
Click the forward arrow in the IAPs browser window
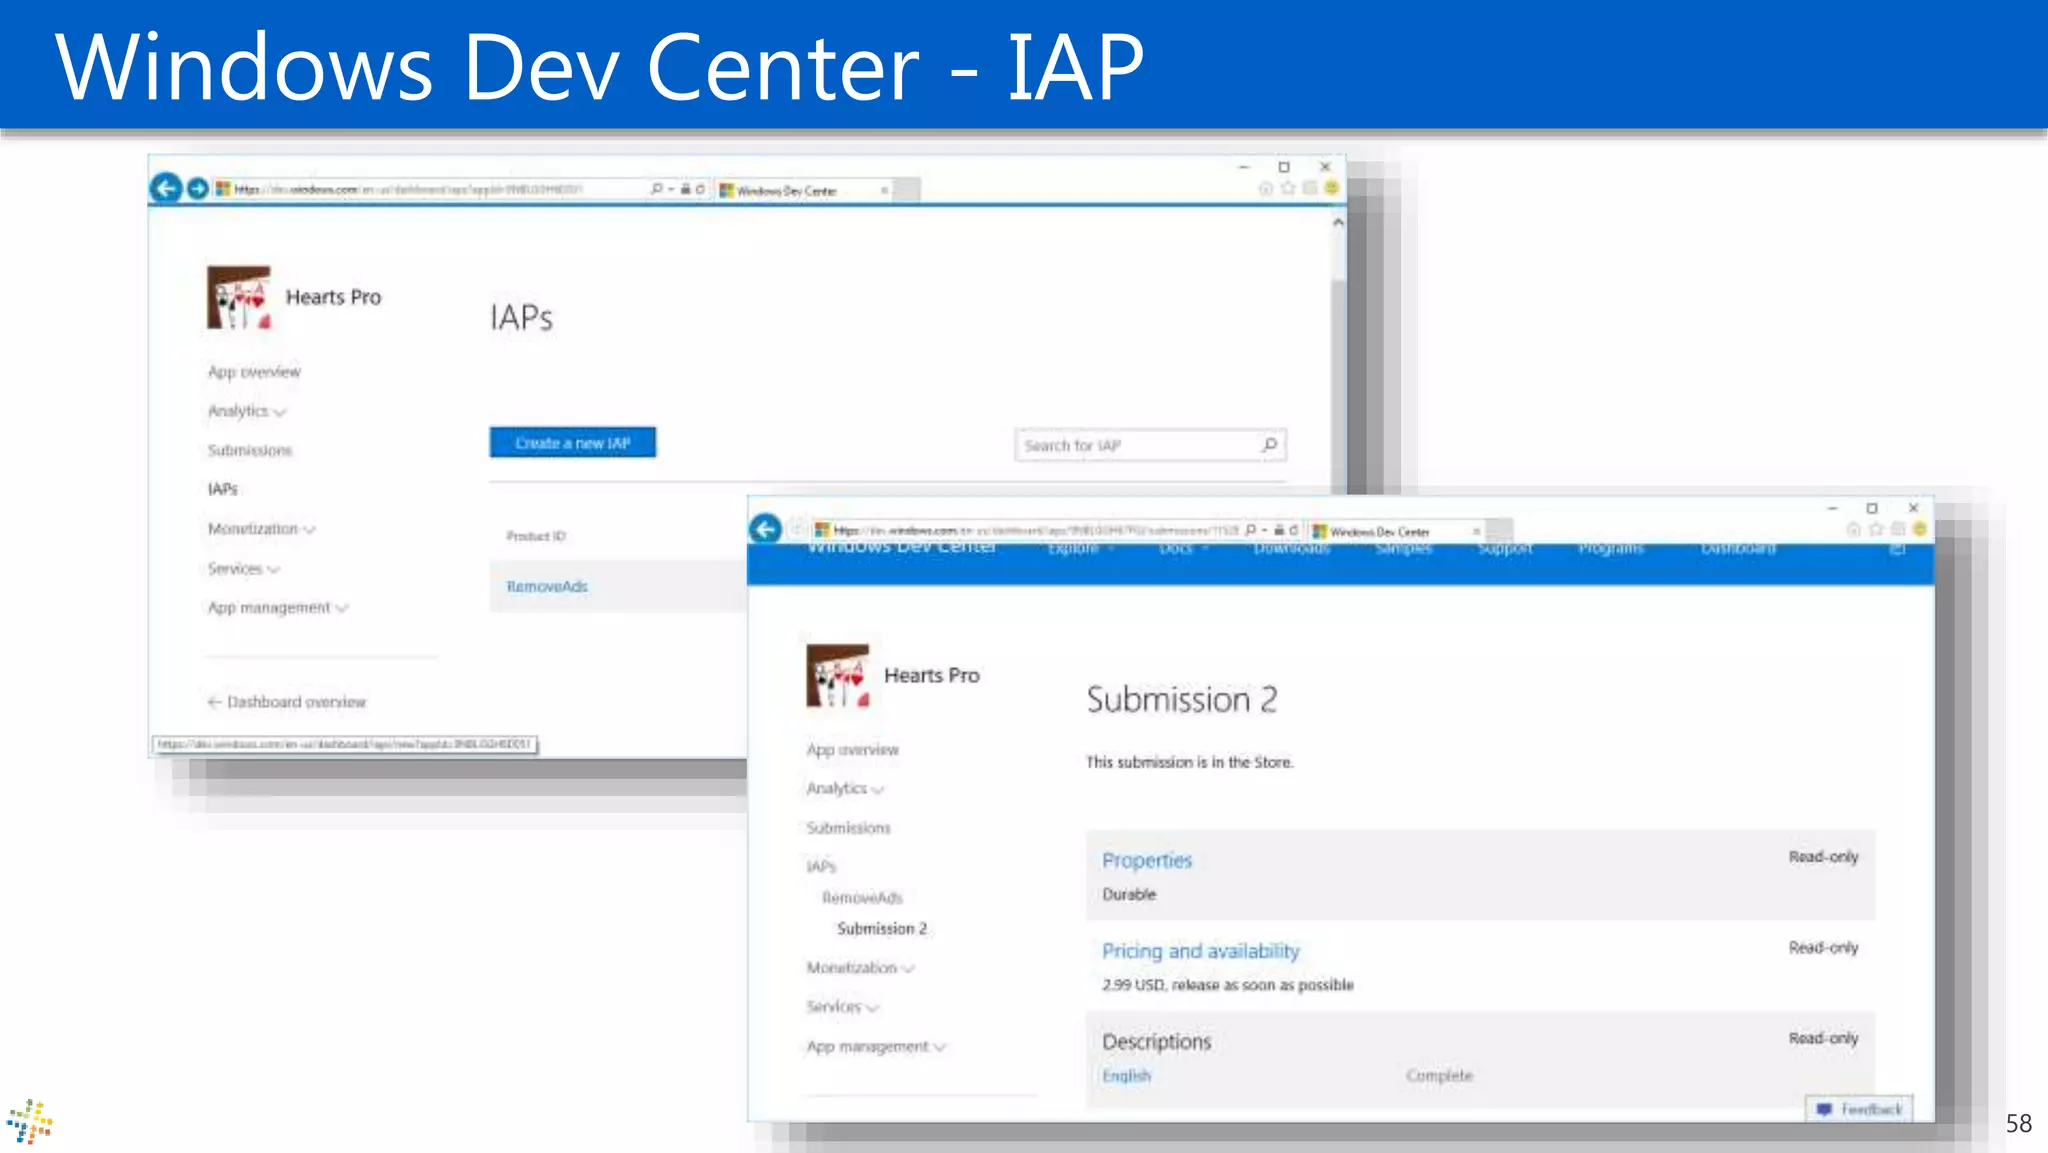click(x=198, y=188)
